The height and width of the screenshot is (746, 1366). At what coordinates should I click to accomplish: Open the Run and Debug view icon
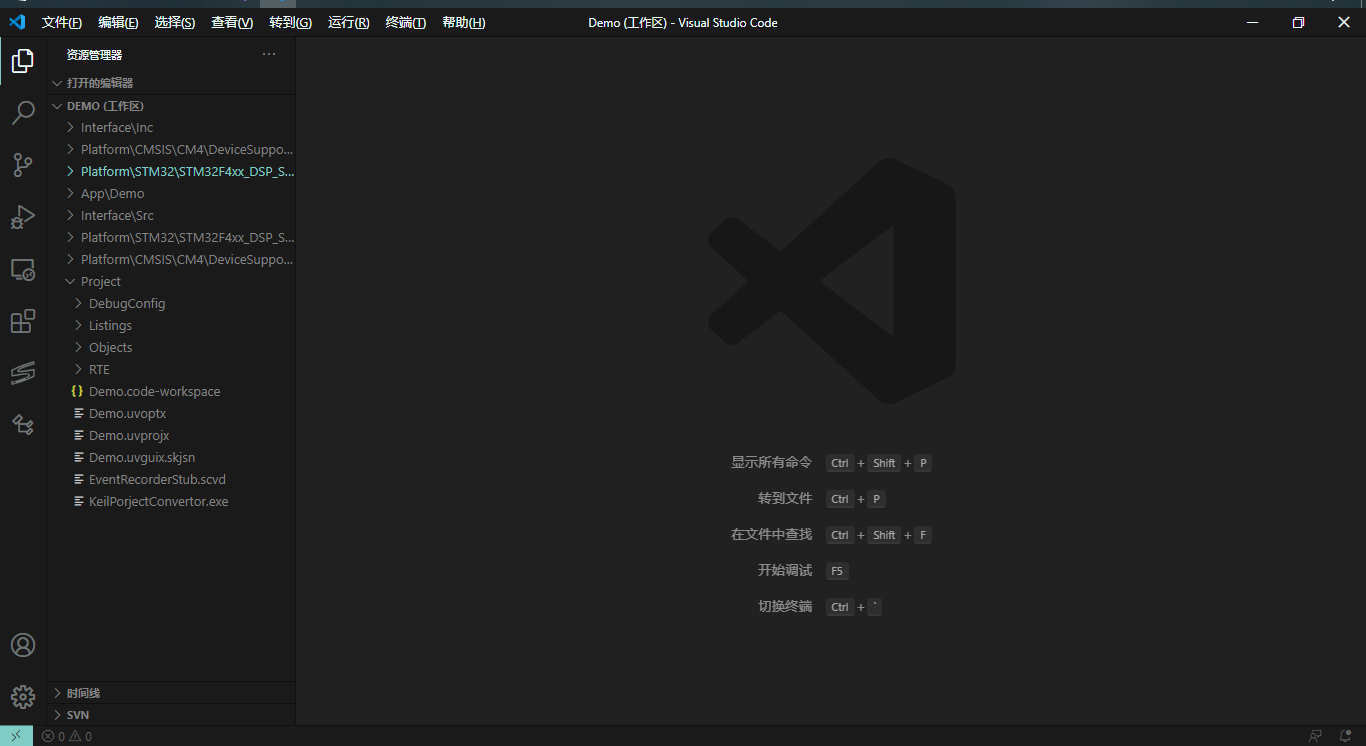pos(22,217)
